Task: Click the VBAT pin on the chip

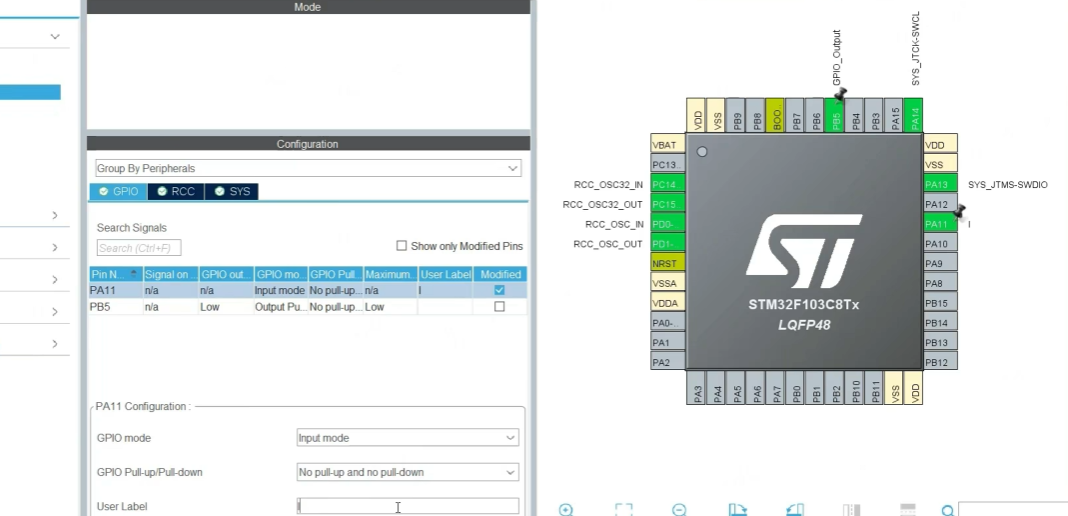Action: pos(668,145)
